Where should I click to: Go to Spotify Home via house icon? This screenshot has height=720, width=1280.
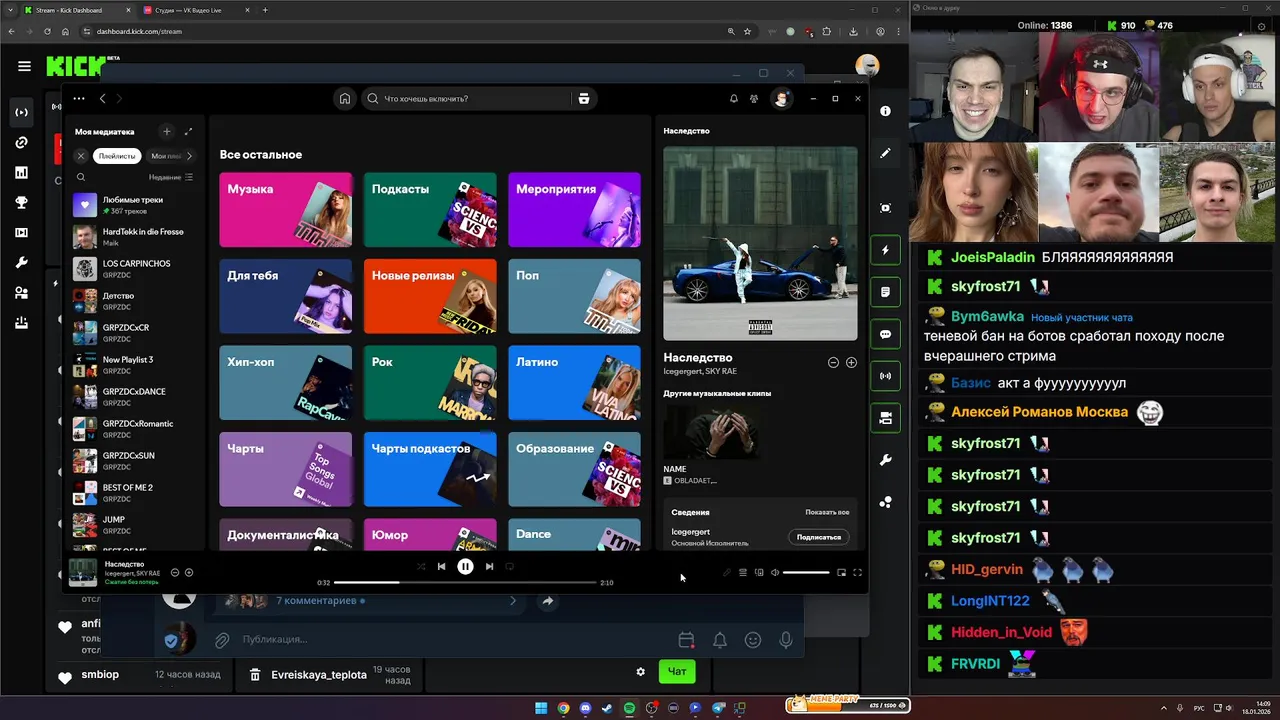point(345,98)
